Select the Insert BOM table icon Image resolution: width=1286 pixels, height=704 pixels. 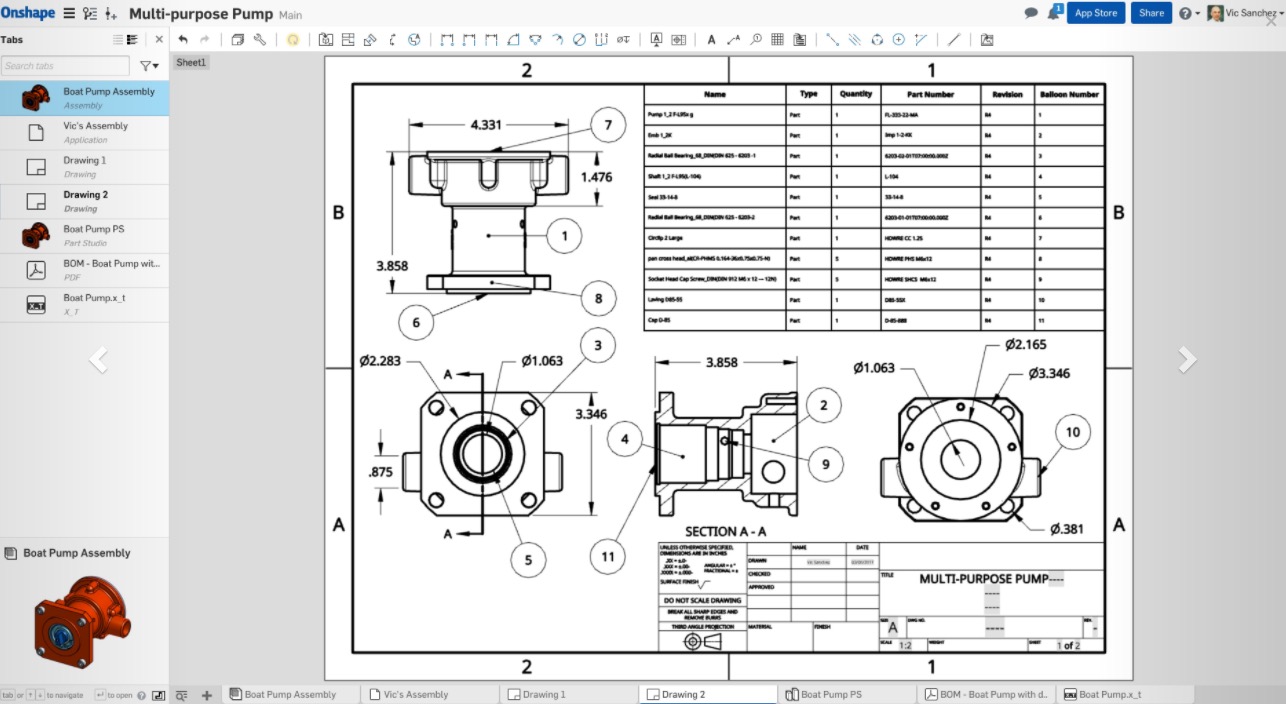(799, 40)
